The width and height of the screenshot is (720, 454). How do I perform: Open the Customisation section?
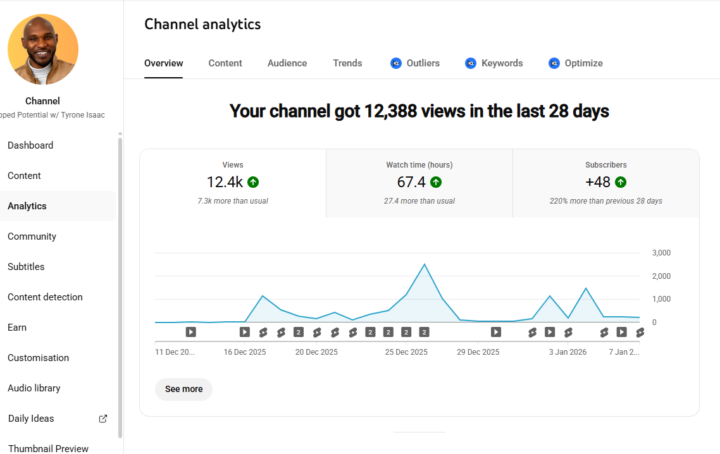click(38, 358)
